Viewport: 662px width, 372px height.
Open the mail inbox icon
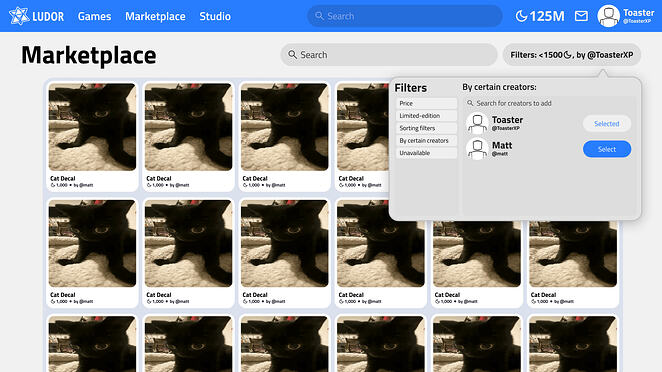pos(581,16)
